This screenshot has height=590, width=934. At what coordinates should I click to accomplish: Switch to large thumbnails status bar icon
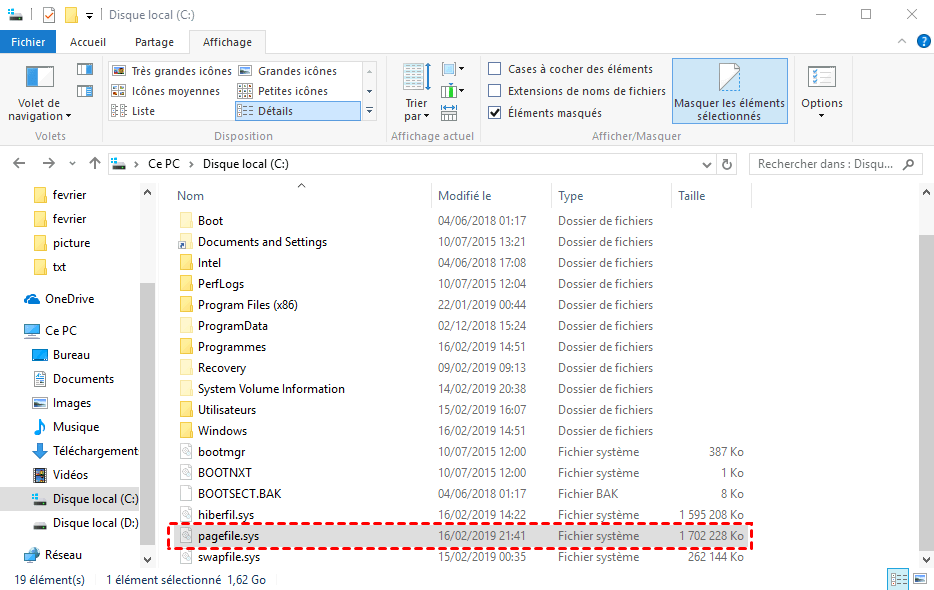(x=920, y=579)
